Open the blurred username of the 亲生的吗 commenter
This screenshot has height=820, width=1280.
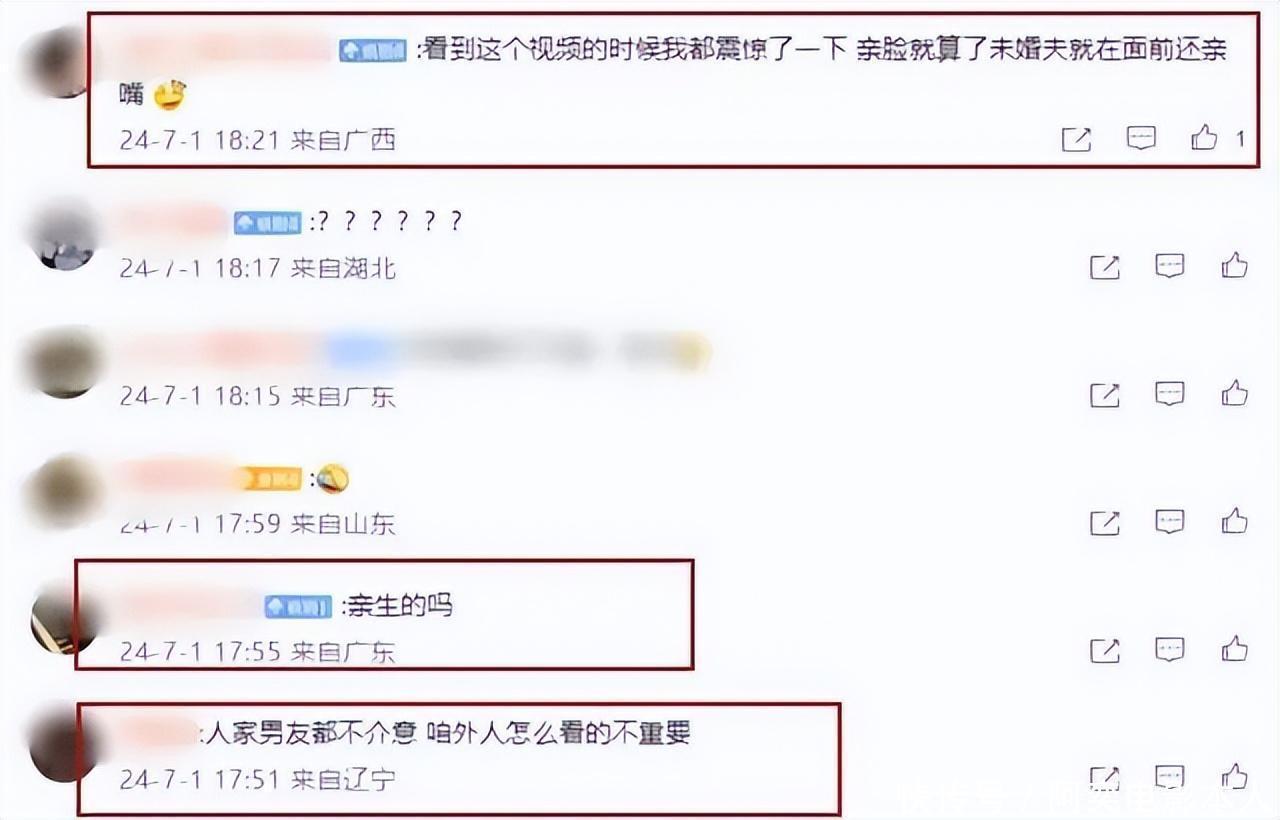click(188, 604)
